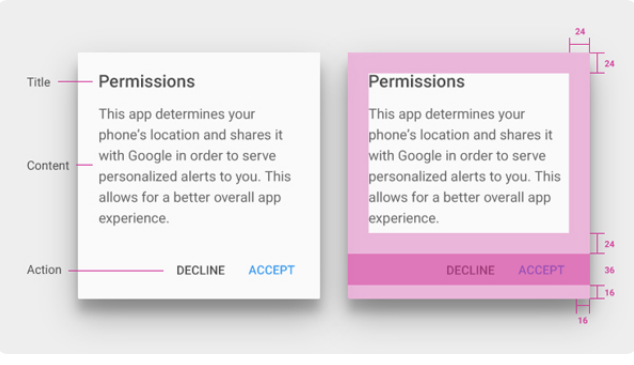Click the body paragraph in the white dialog

click(194, 166)
